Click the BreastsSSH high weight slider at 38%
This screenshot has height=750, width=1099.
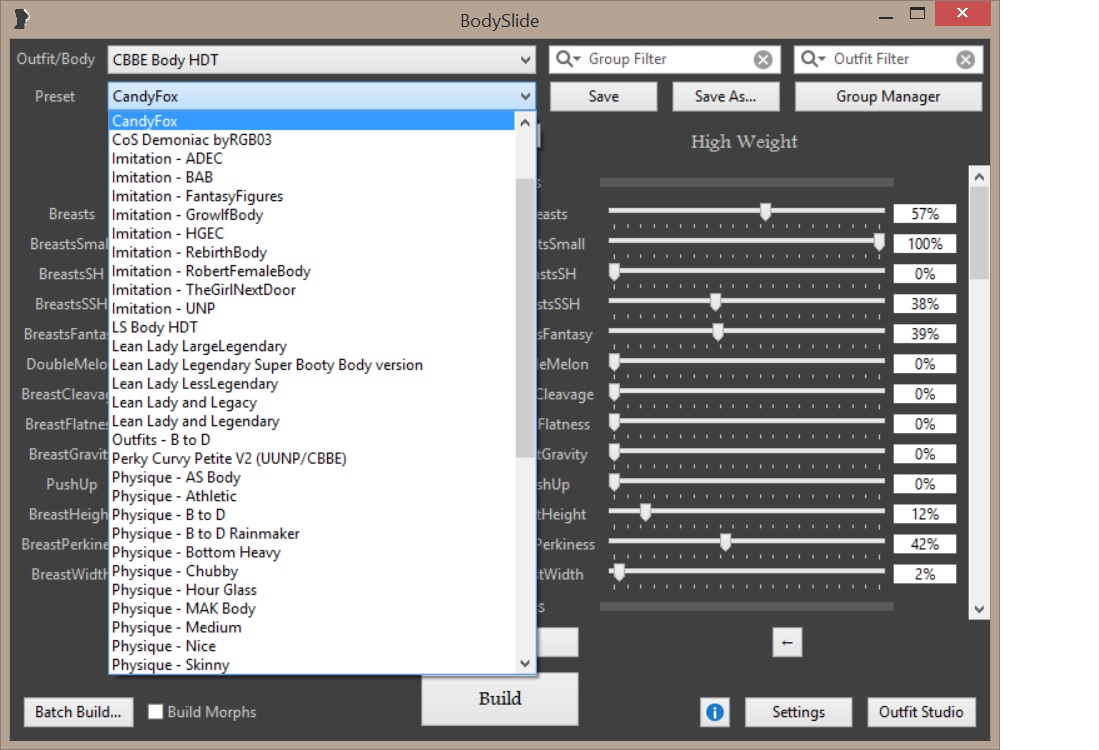tap(715, 301)
